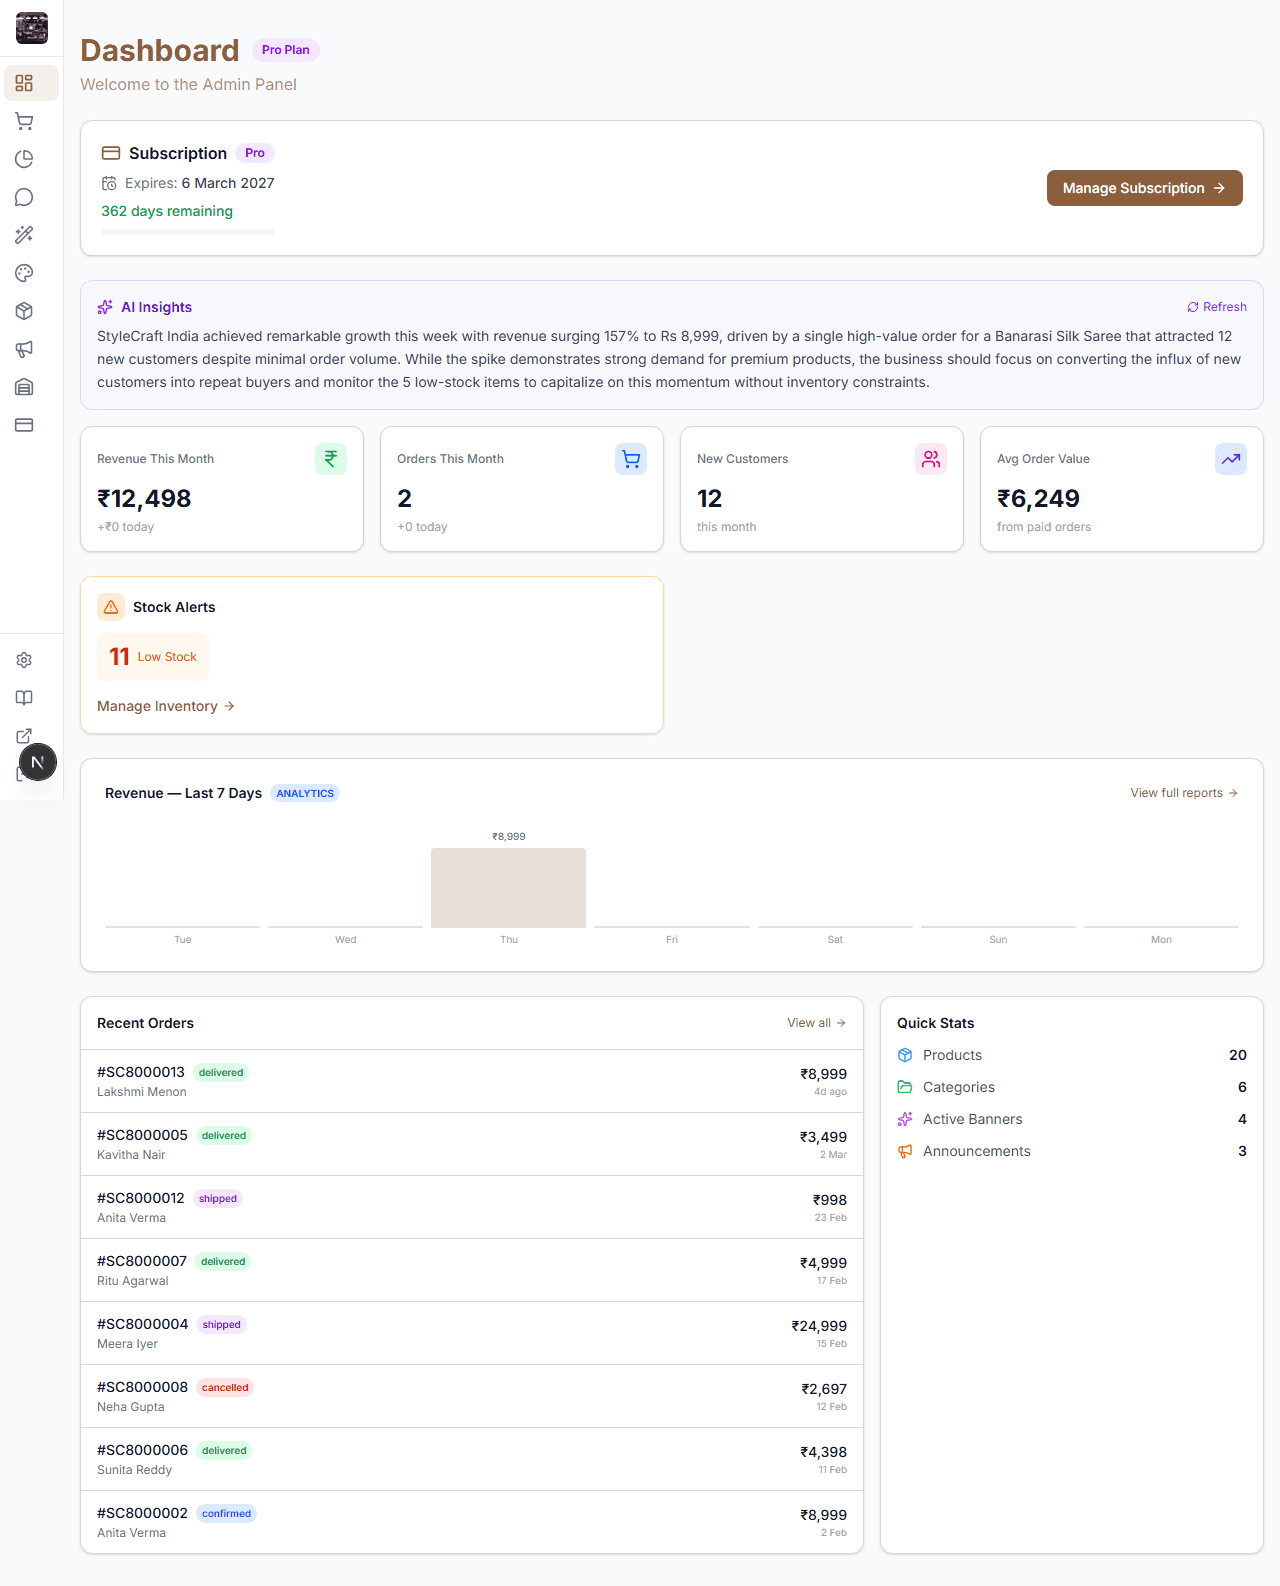Click the shipped tag on order #SC8000004
1280x1586 pixels.
(222, 1325)
